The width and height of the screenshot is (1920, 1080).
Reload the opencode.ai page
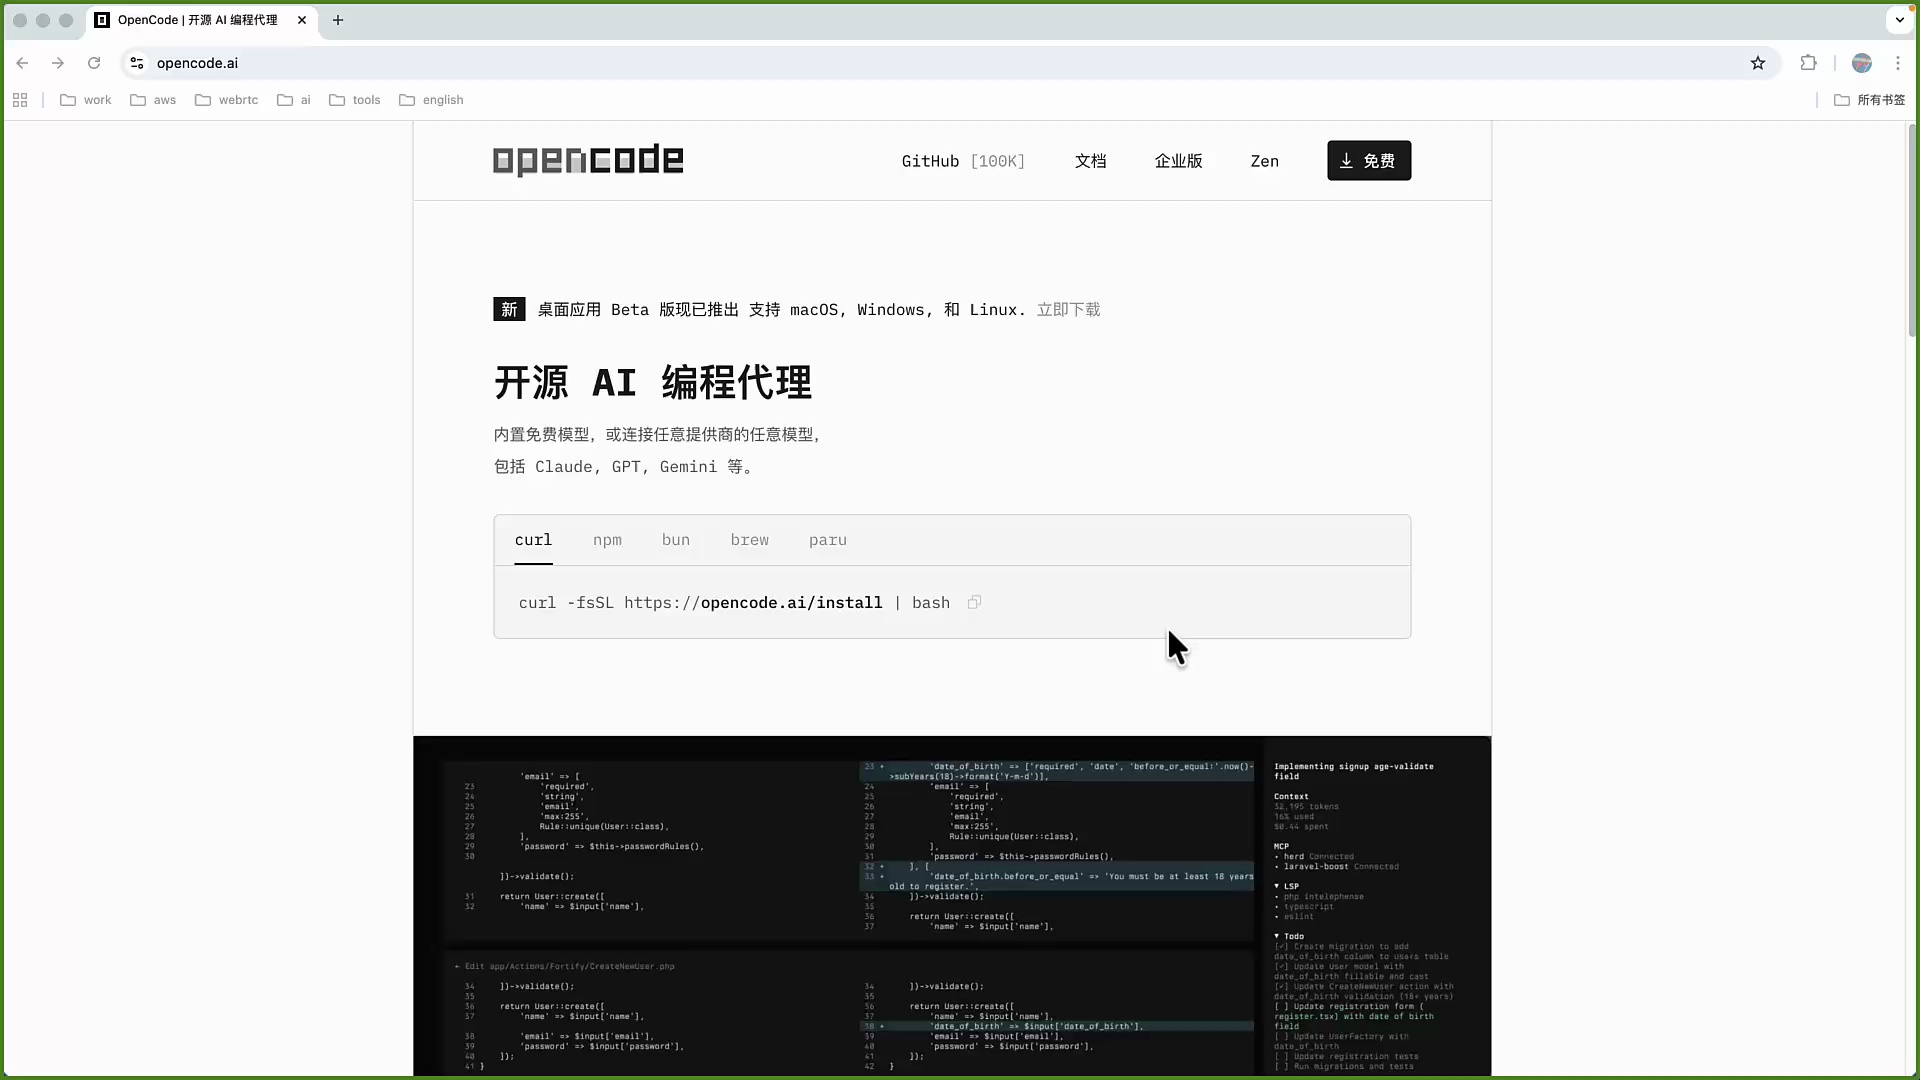(94, 63)
